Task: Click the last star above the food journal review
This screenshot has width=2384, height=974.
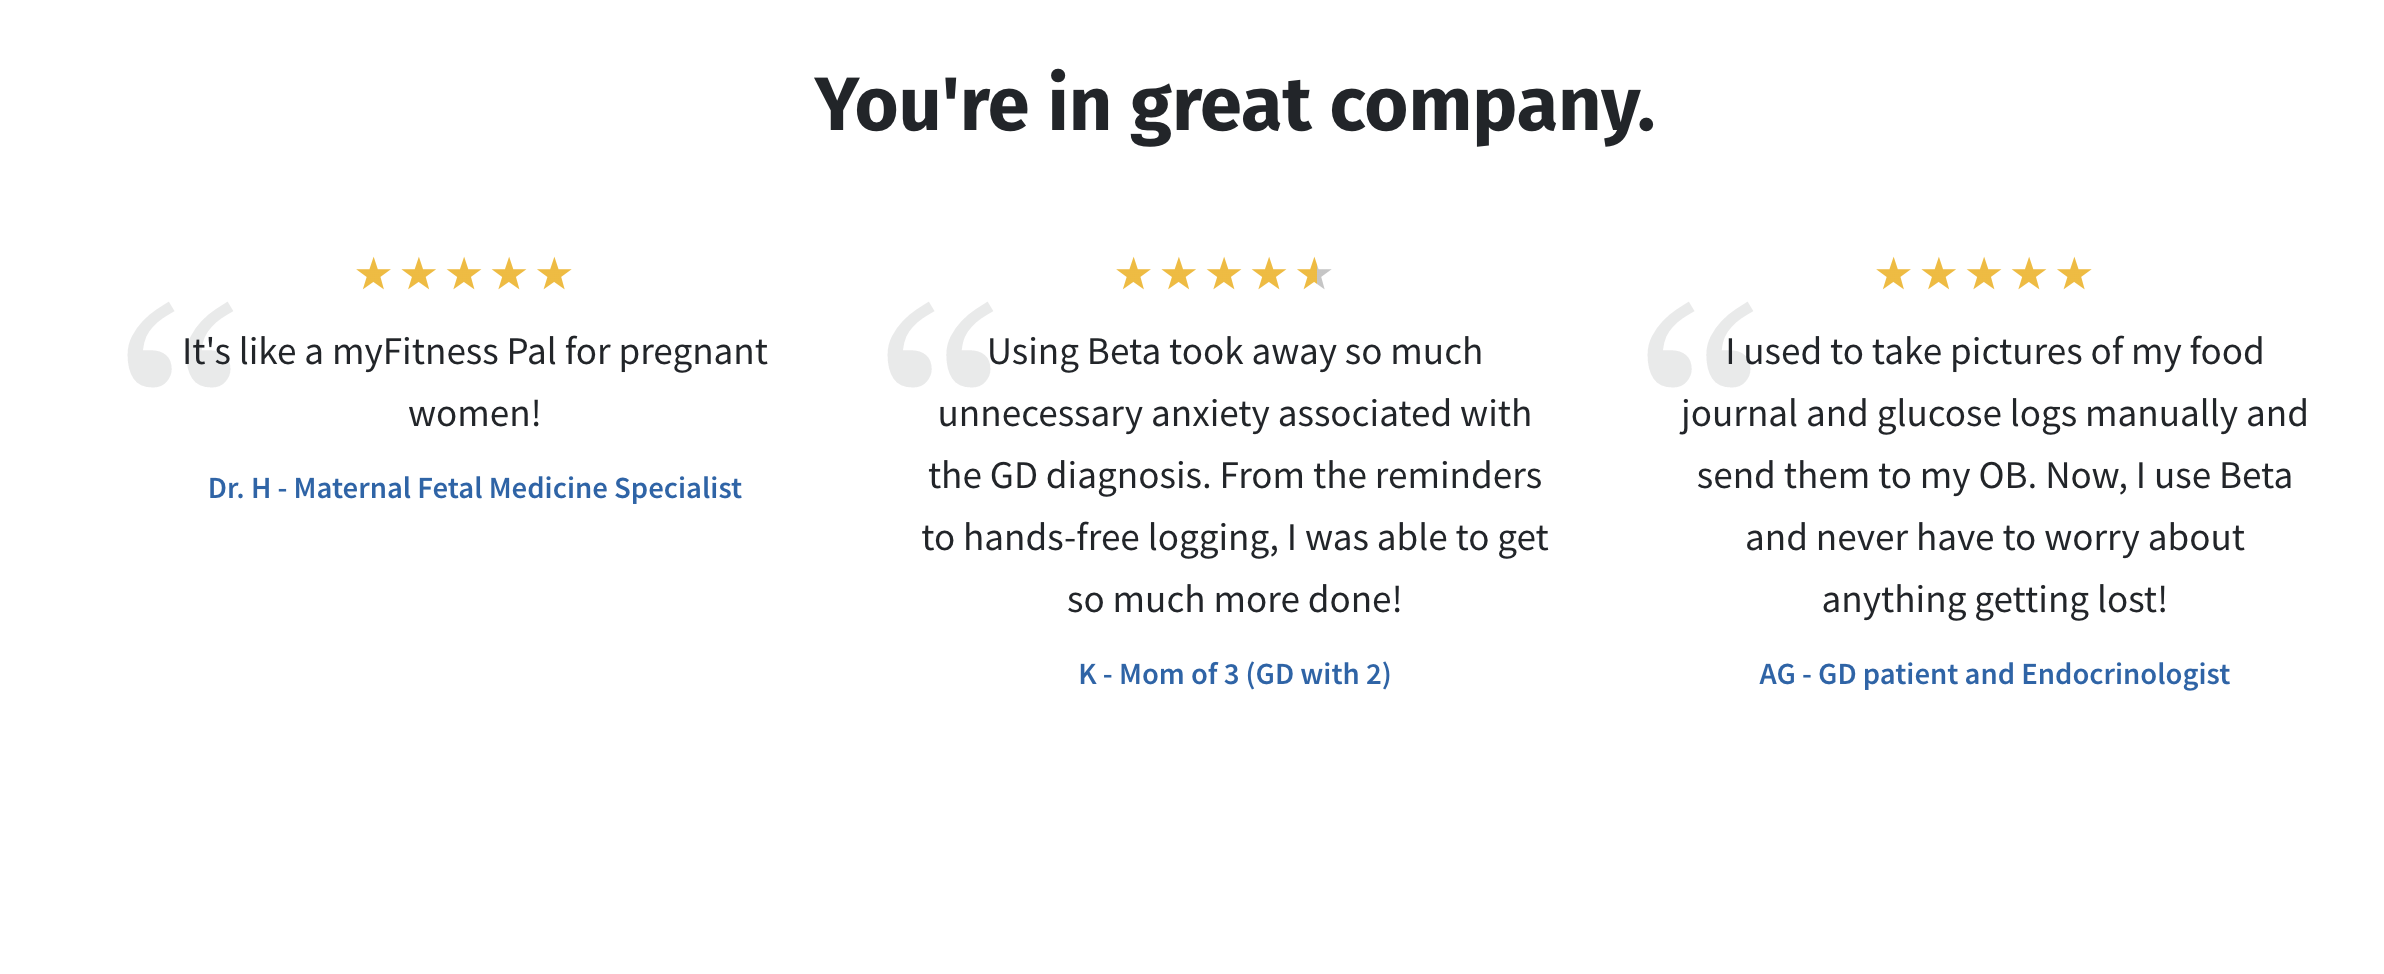Action: [2074, 273]
